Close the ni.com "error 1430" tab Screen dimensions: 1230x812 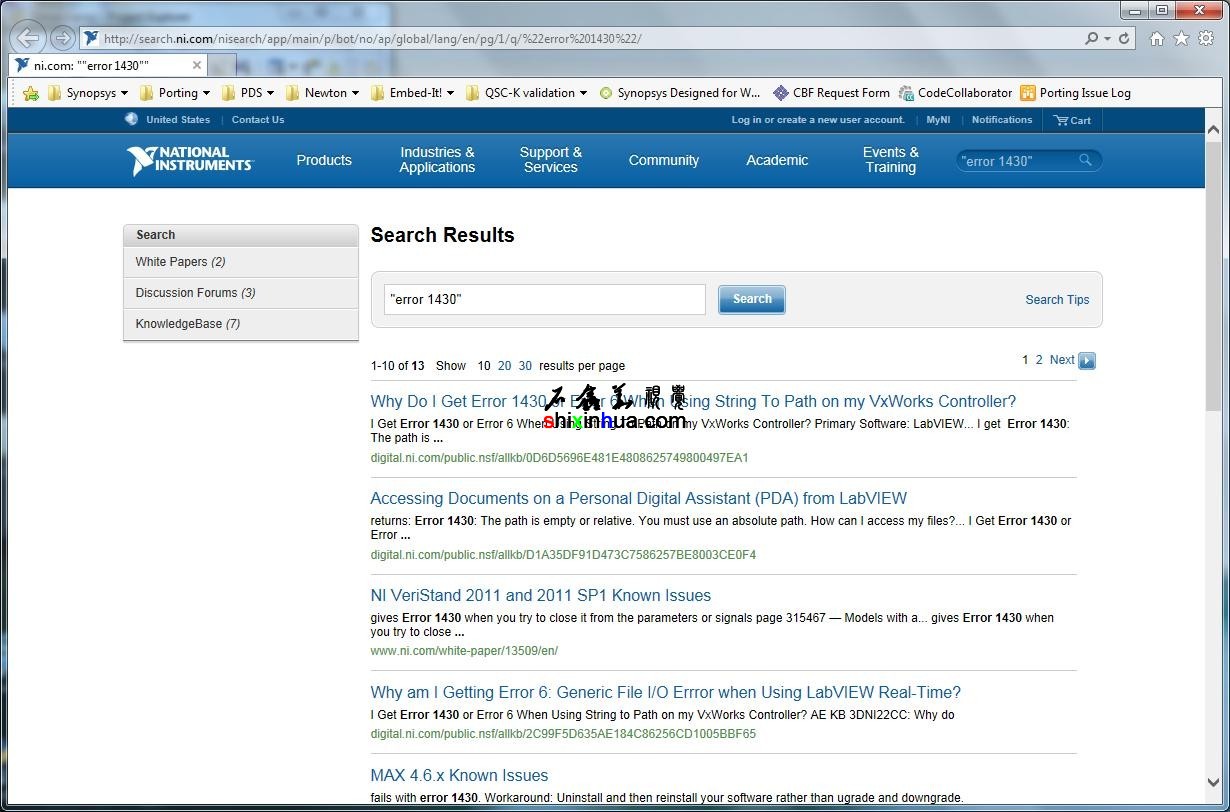pyautogui.click(x=197, y=65)
